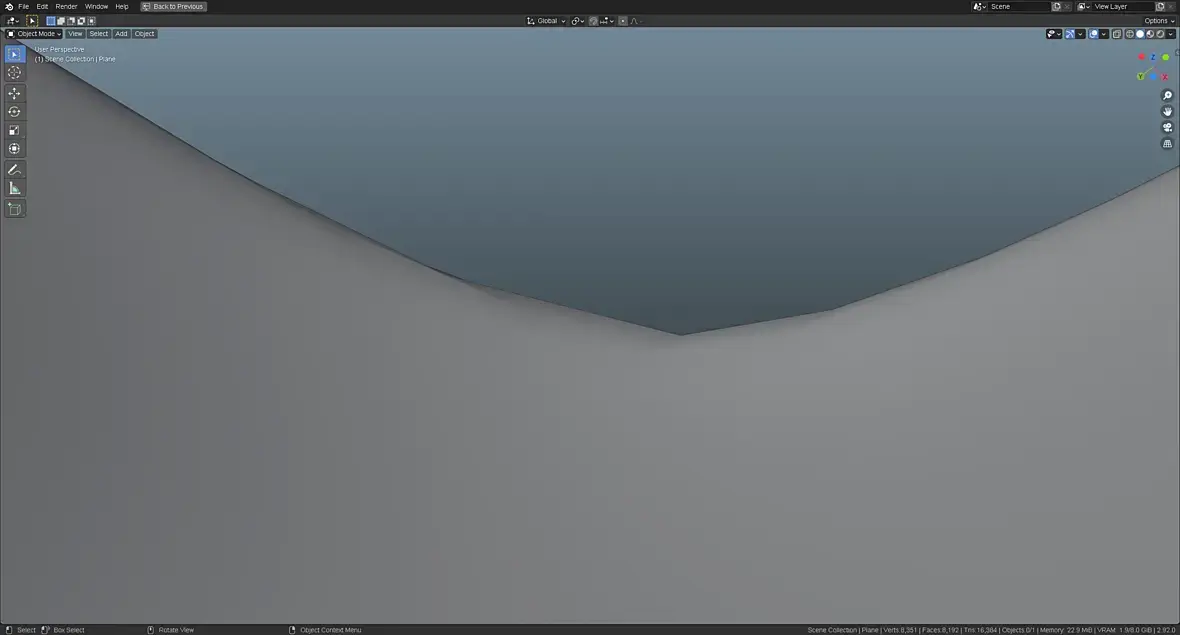Screen dimensions: 1180x635
Task: Select the Scale tool
Action: [x=14, y=130]
